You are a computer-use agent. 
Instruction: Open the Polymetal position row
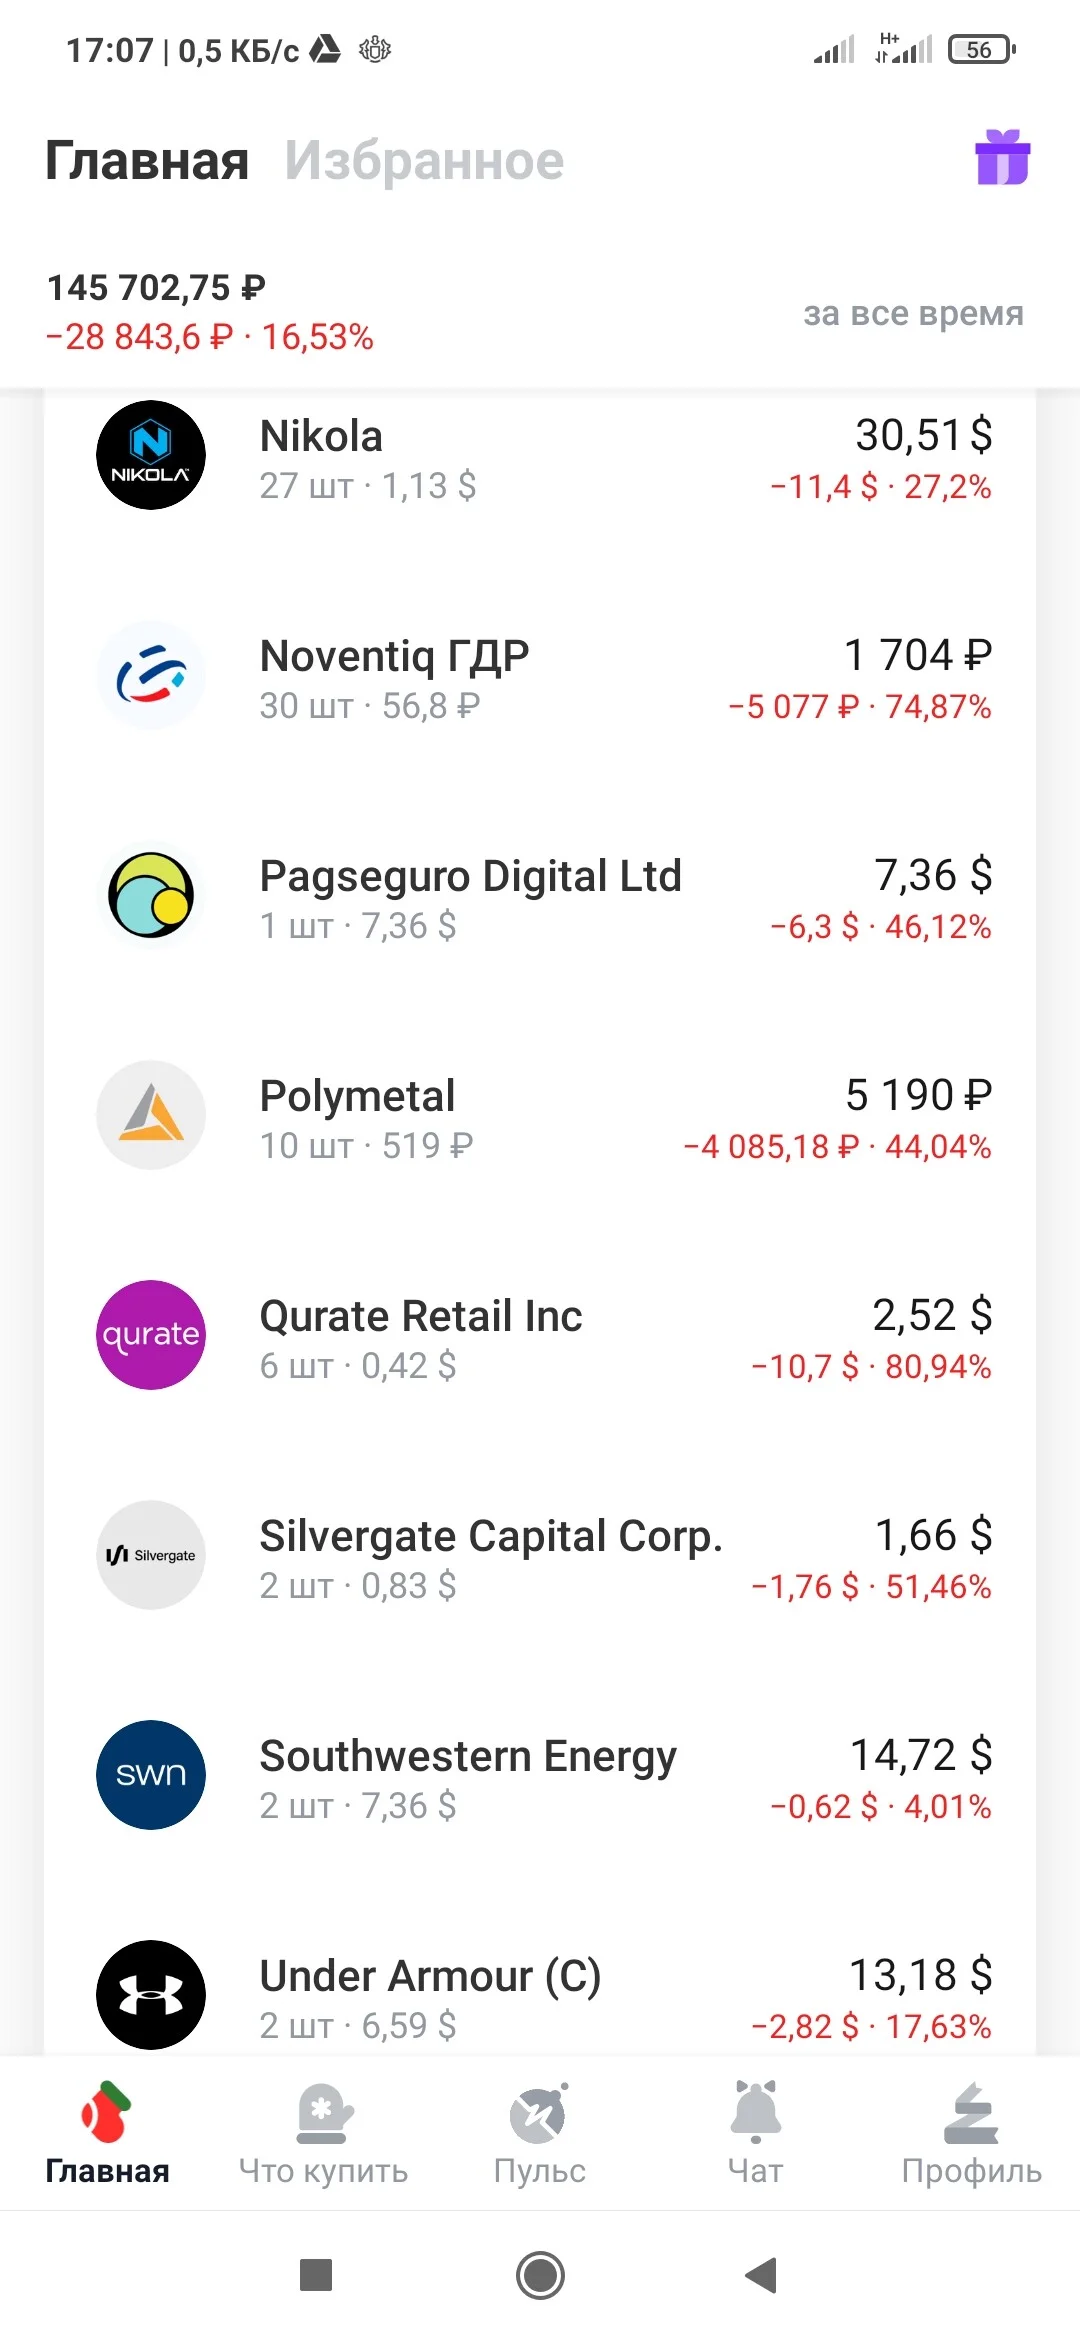[x=540, y=1115]
